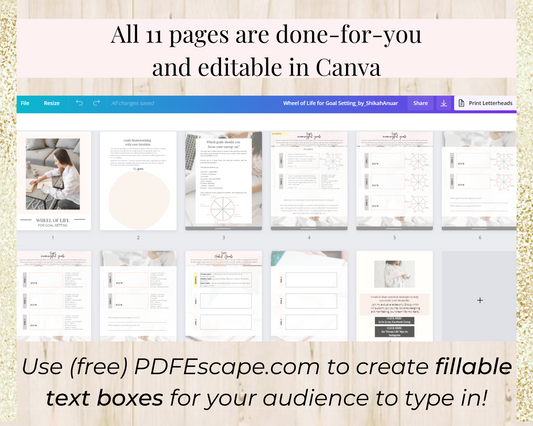This screenshot has height=426, width=533.
Task: Open the File menu
Action: pos(25,103)
